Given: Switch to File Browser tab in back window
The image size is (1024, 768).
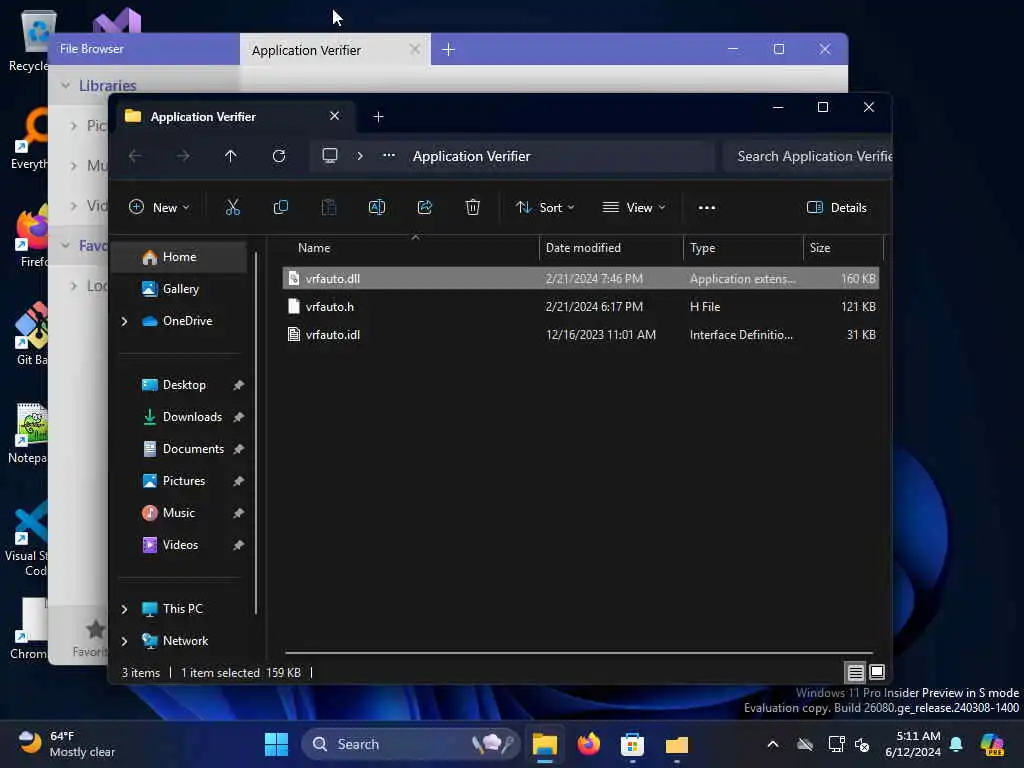Looking at the screenshot, I should (x=145, y=49).
